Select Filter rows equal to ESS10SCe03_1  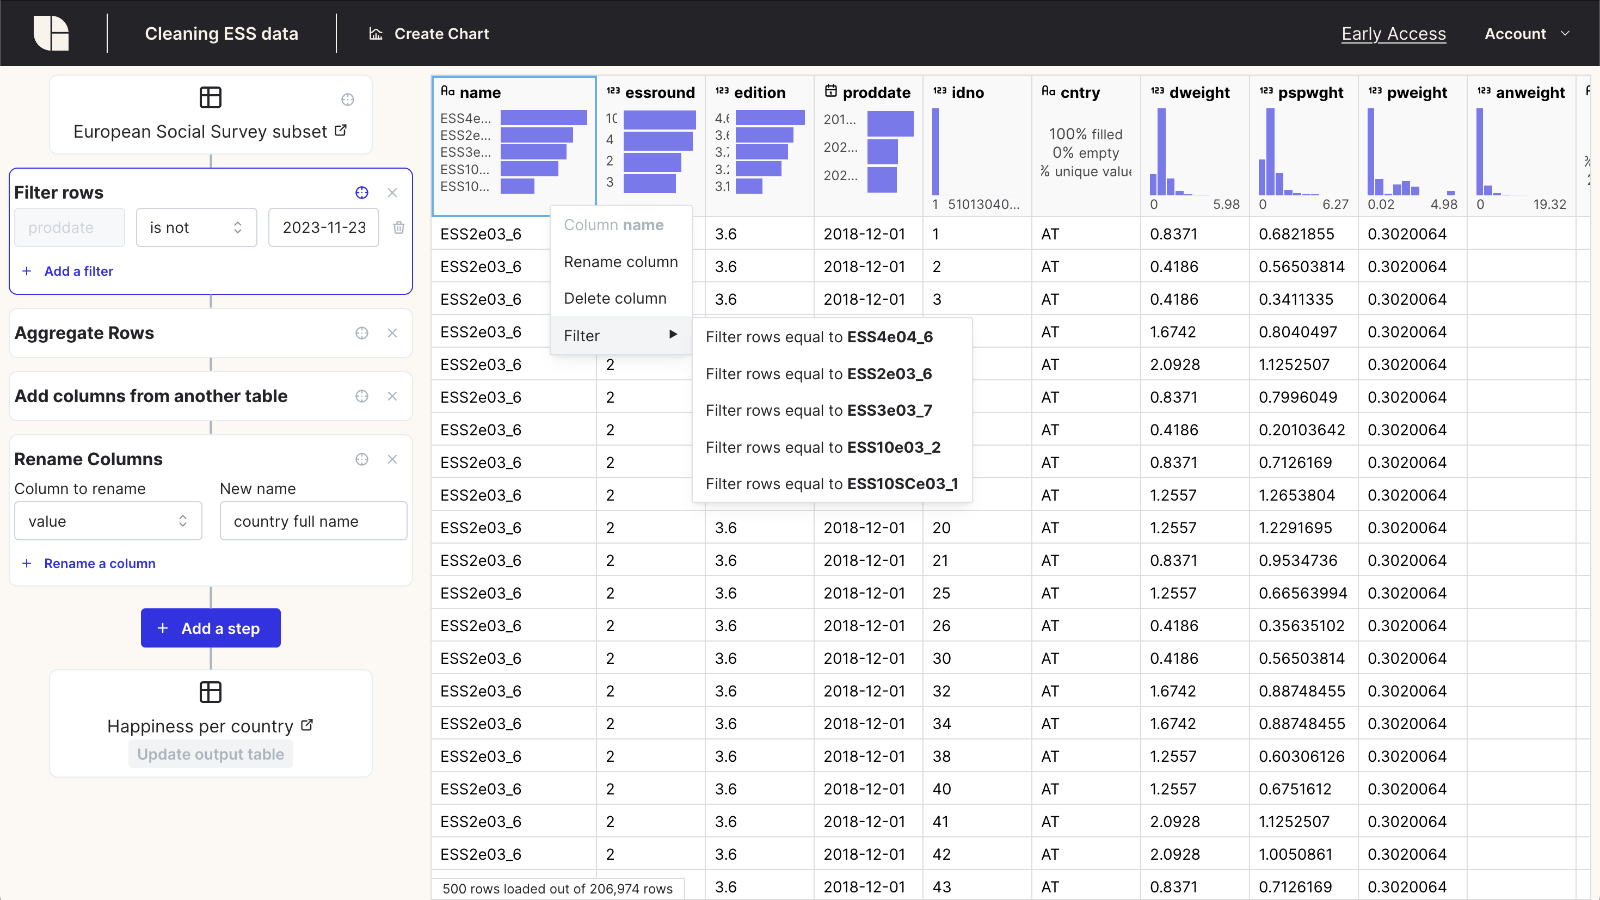[x=833, y=484]
